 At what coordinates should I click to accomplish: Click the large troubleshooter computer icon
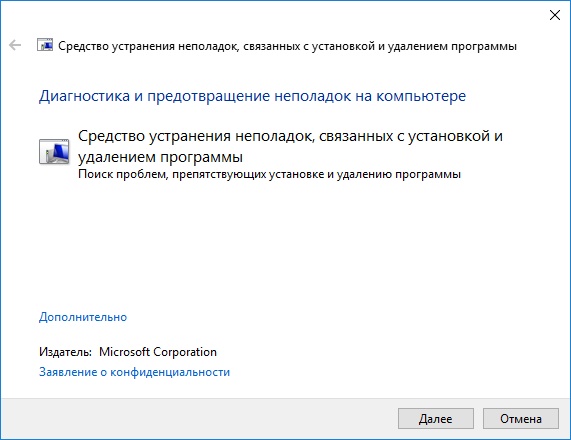54,151
